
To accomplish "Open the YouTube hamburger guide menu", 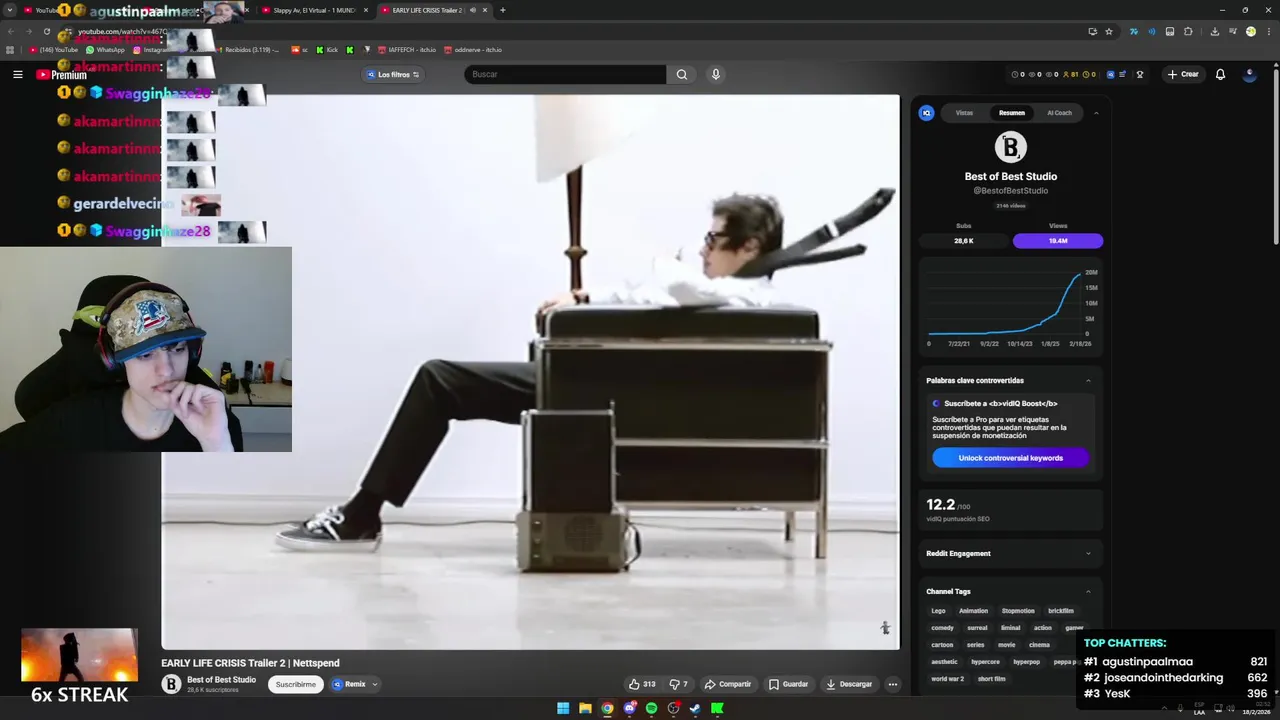I will coord(17,74).
